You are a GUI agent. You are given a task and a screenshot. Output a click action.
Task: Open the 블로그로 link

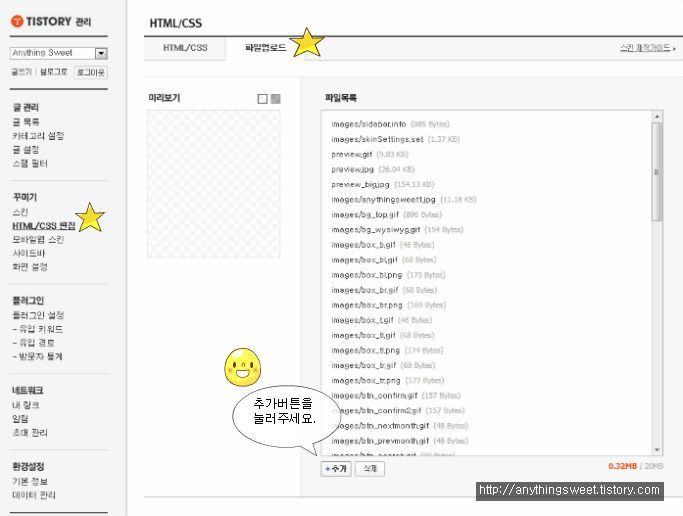click(54, 72)
